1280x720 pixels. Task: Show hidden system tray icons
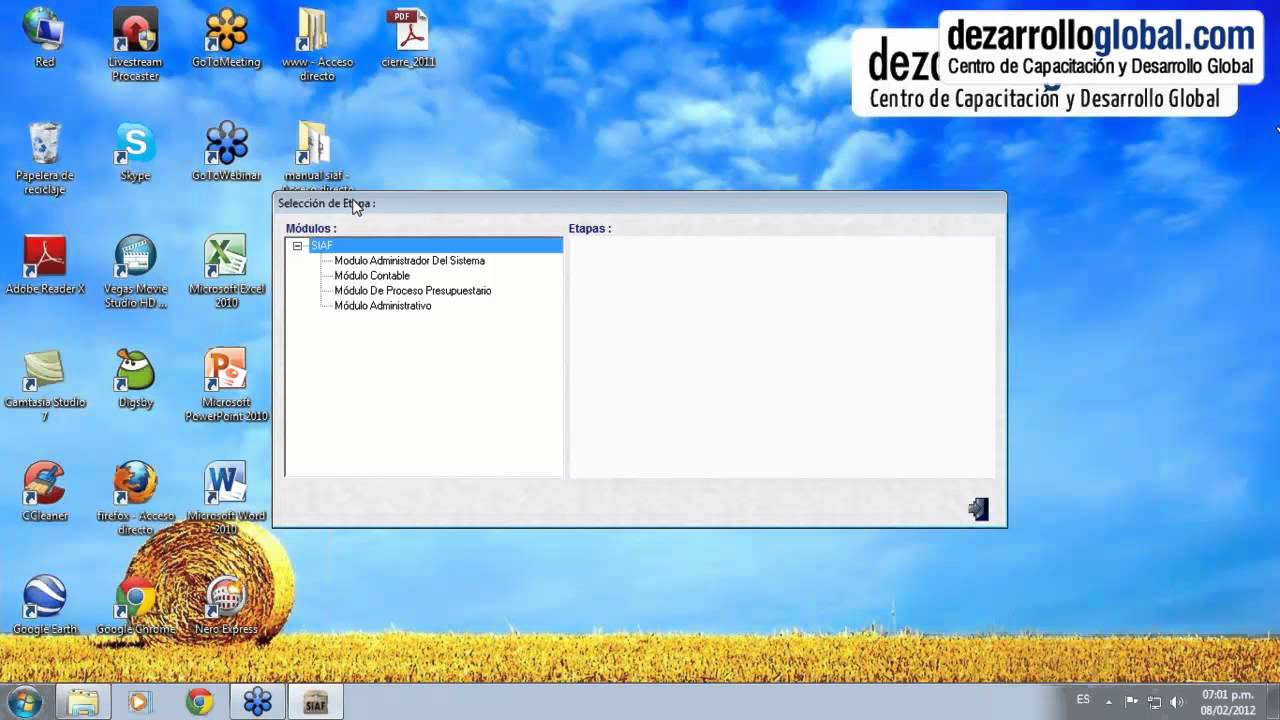(x=1108, y=702)
